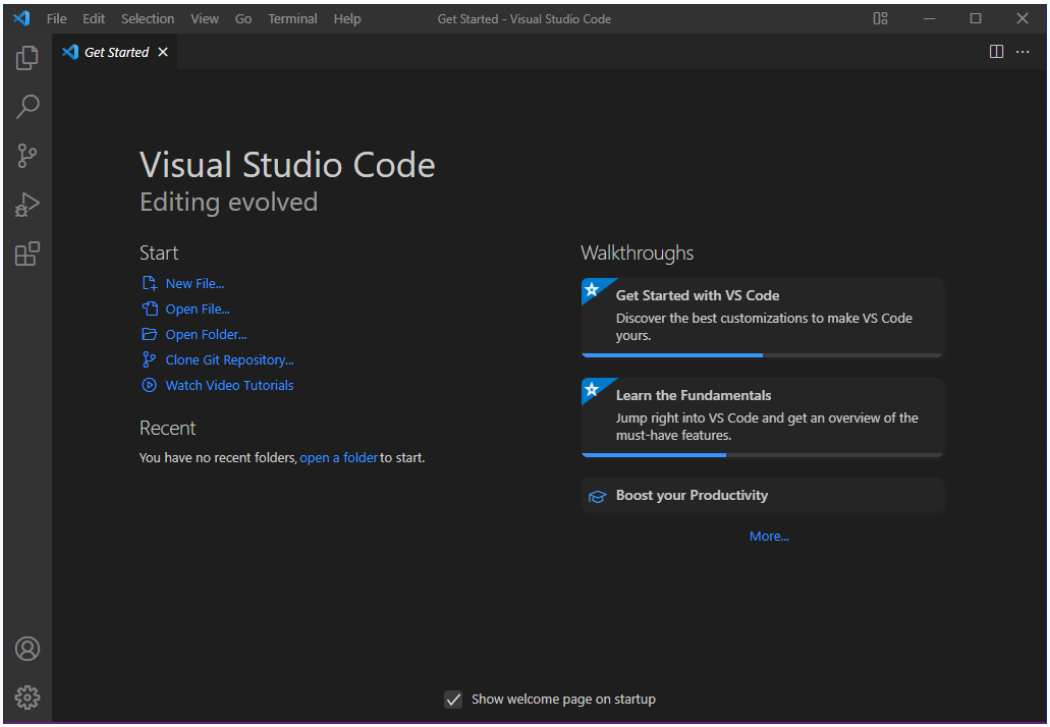Click the Open File... link
Screen dimensions: 1050x727
click(198, 309)
